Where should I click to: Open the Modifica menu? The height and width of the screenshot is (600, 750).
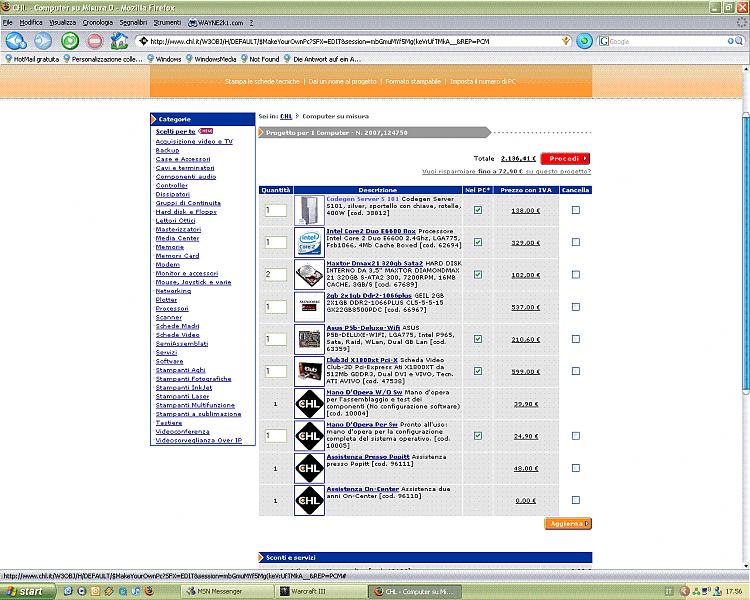[31, 22]
